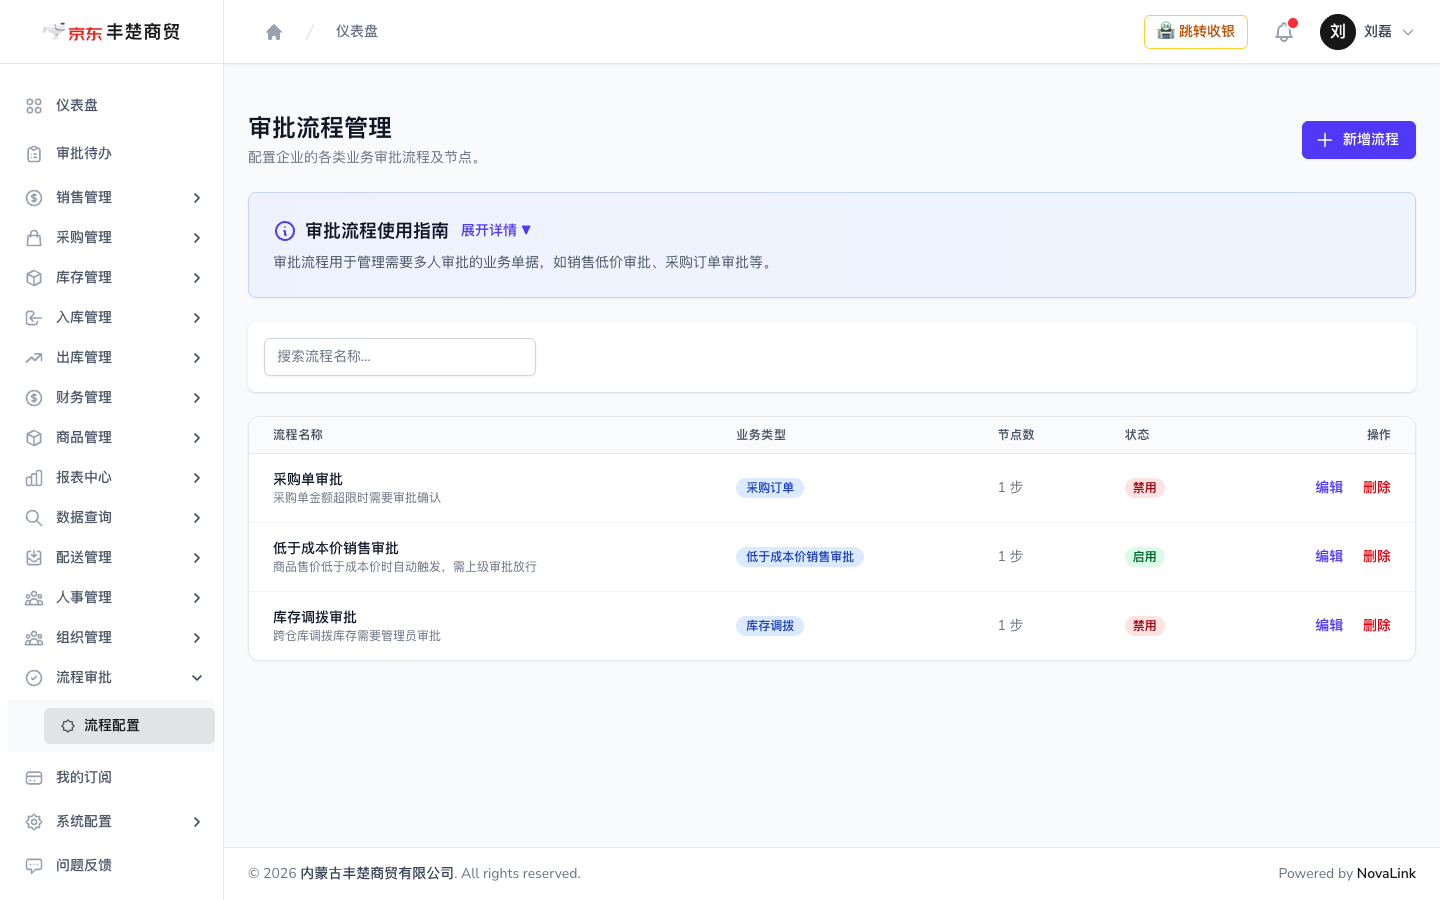This screenshot has height=900, width=1440.
Task: Click 内蒙古丰楚商贸有限公司 in footer
Action: coord(377,873)
